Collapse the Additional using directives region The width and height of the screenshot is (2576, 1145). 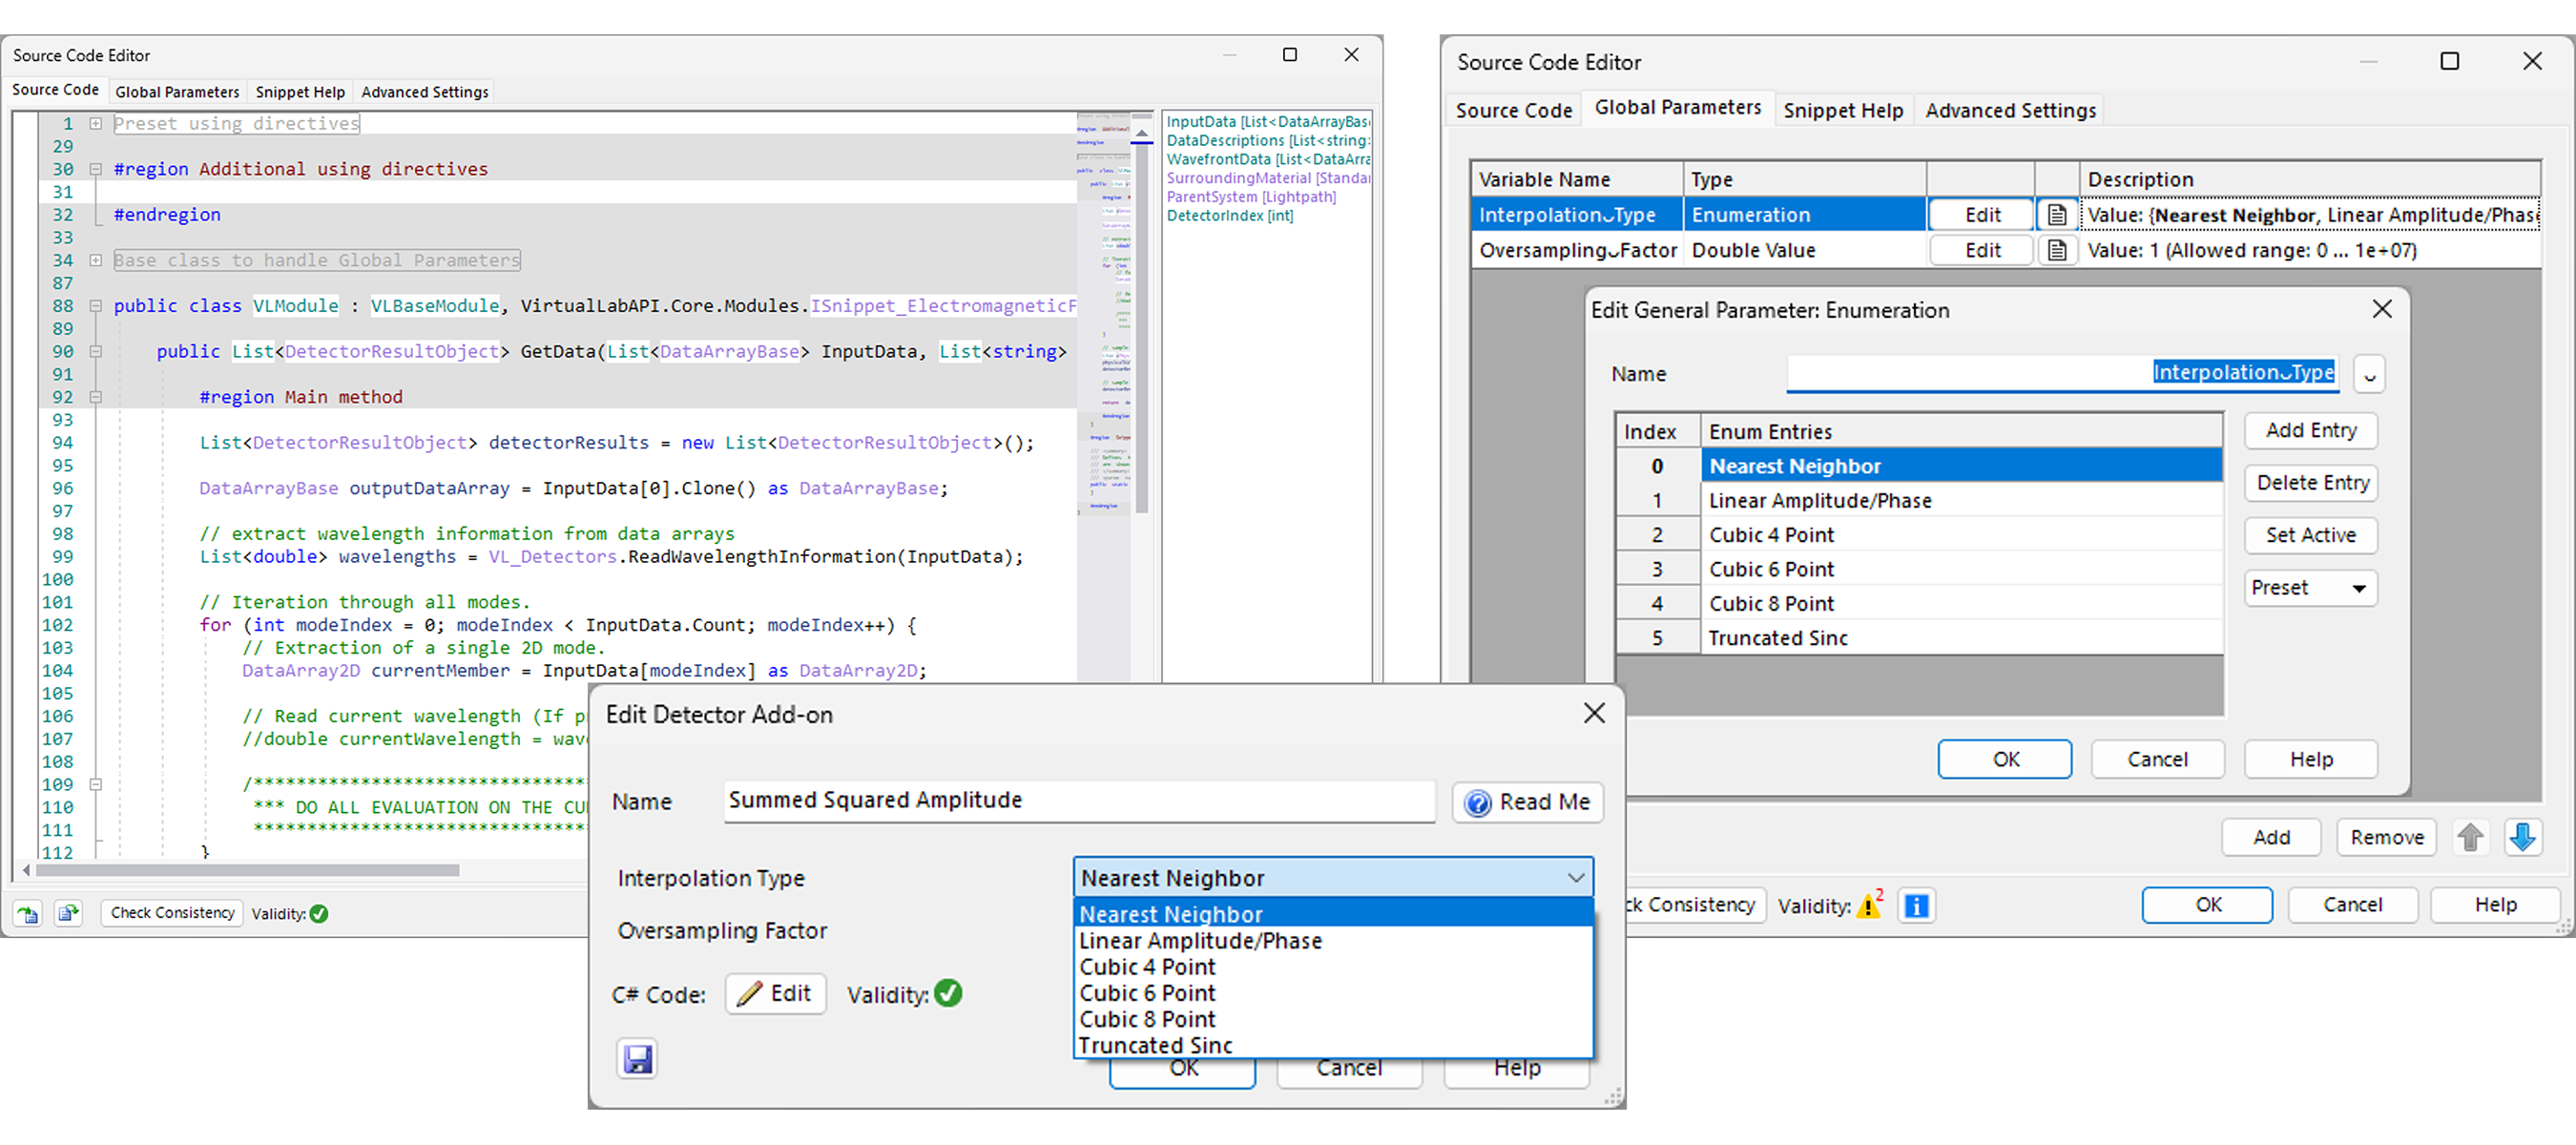coord(96,169)
